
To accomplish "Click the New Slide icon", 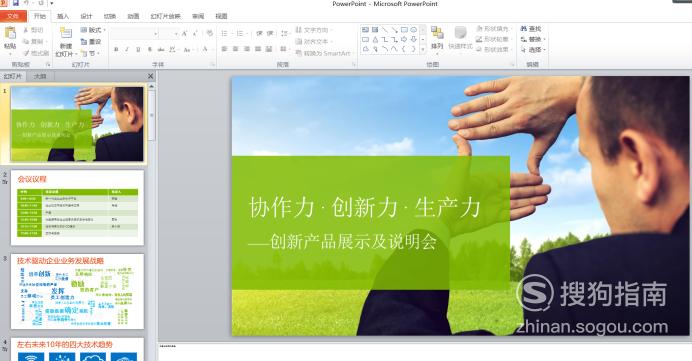I will 66,34.
